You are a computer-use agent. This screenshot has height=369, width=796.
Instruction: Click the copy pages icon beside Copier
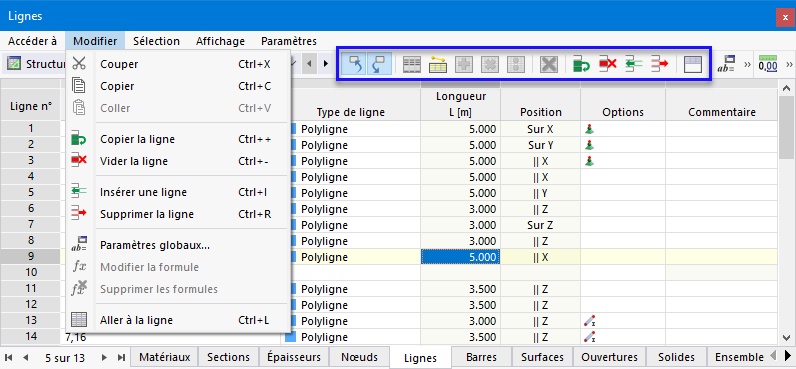pos(79,86)
